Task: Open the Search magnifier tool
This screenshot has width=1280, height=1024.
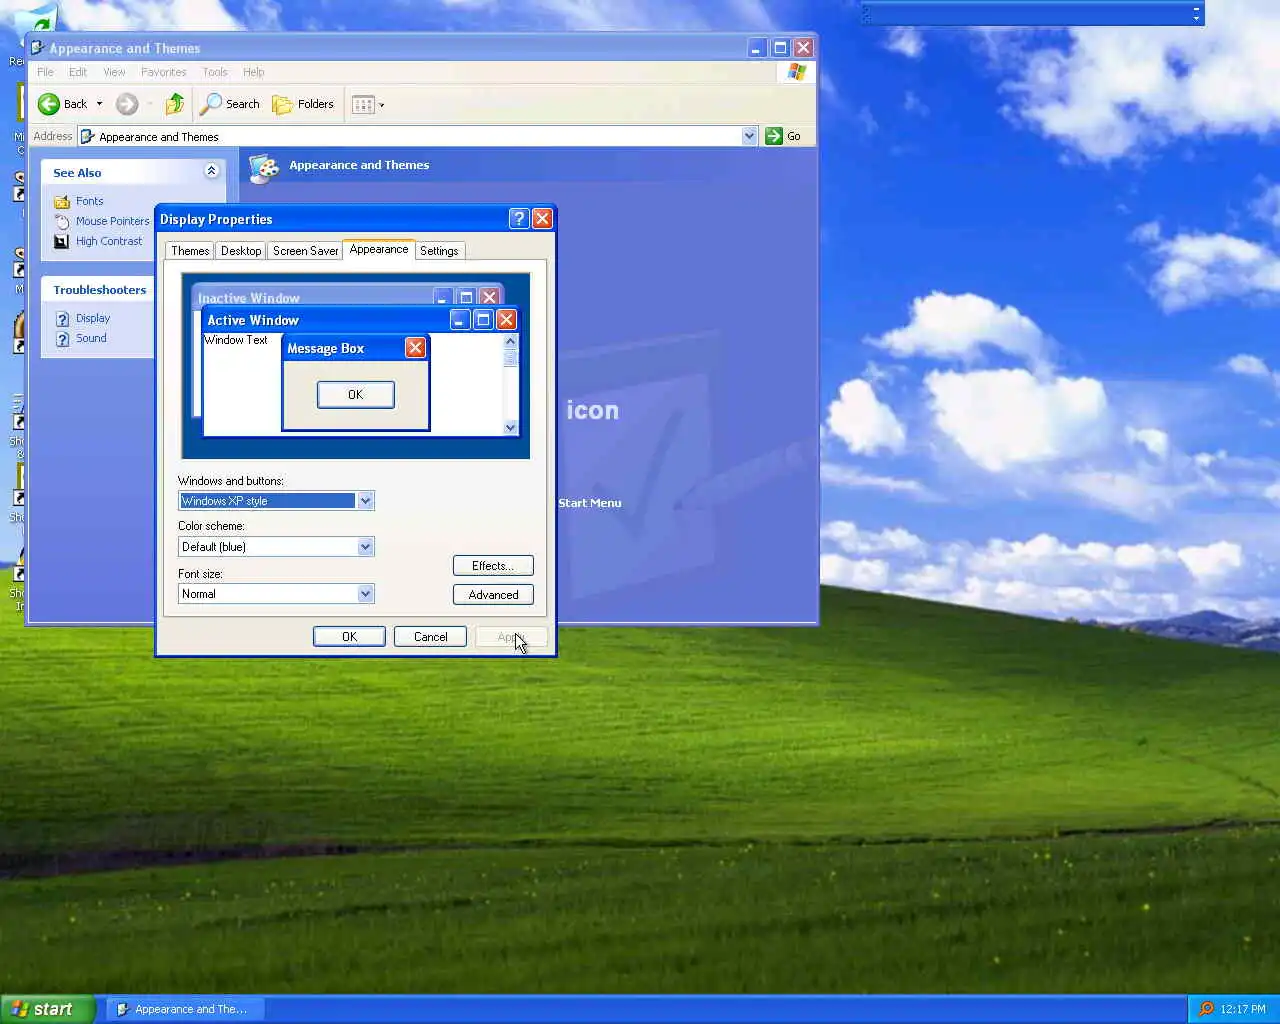Action: (x=211, y=104)
